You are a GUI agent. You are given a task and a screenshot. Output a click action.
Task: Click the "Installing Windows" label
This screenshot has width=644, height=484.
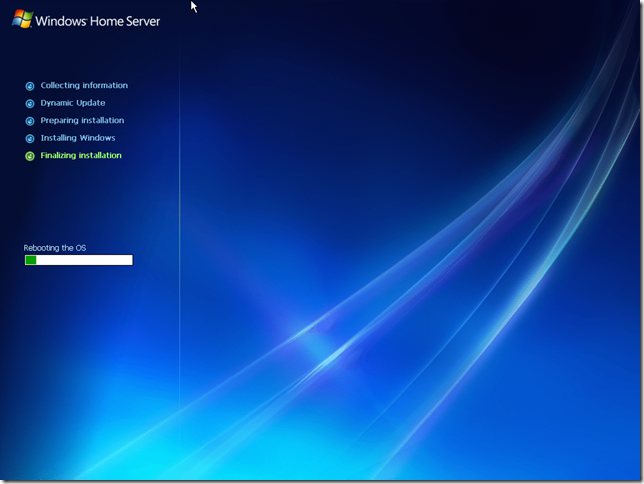click(x=78, y=138)
